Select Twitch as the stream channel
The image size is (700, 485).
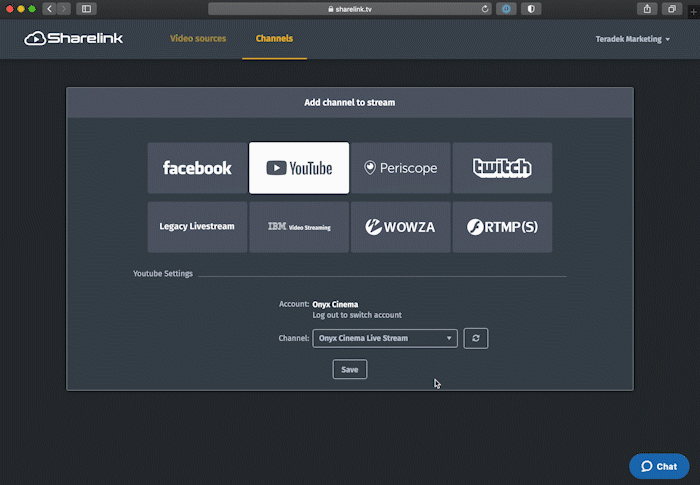tap(502, 168)
